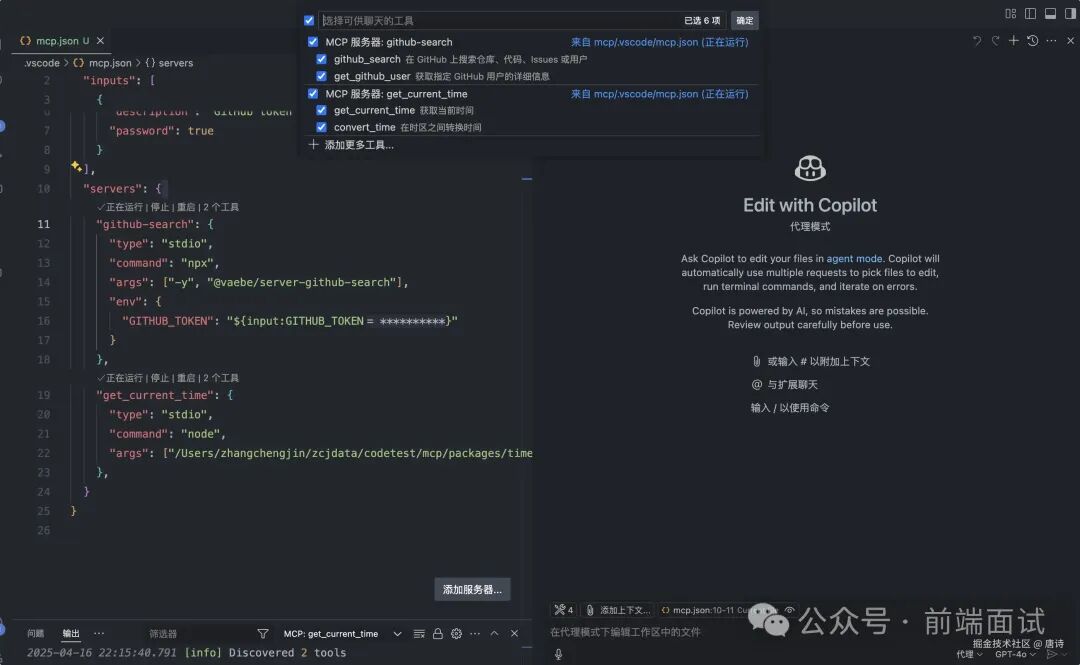The width and height of the screenshot is (1080, 665).
Task: Close the Copilot chat panel
Action: pos(1070,41)
